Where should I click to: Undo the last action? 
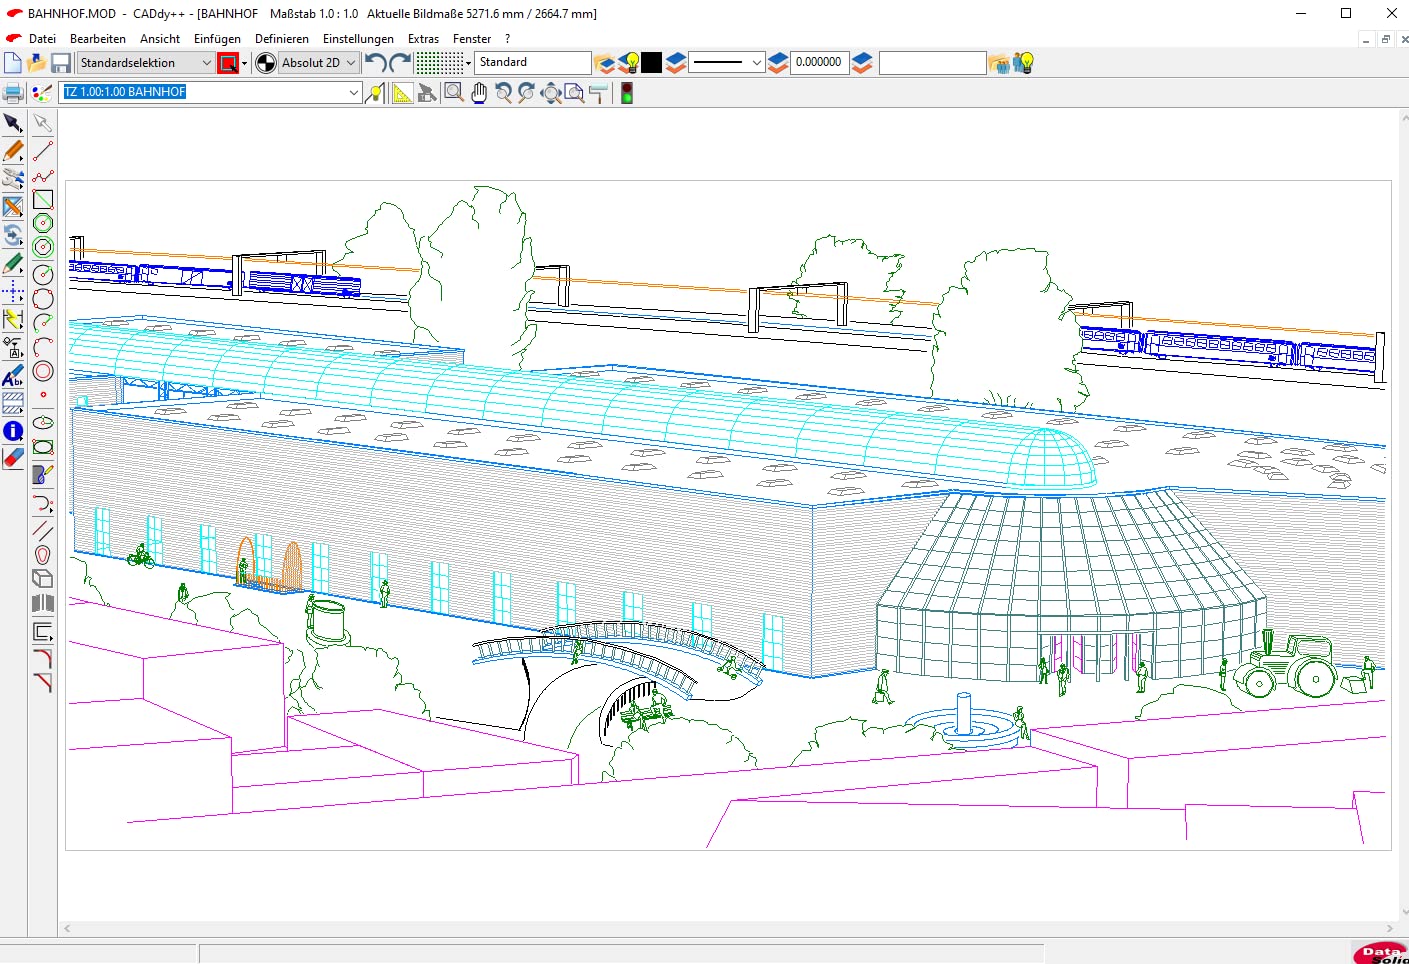tap(375, 63)
